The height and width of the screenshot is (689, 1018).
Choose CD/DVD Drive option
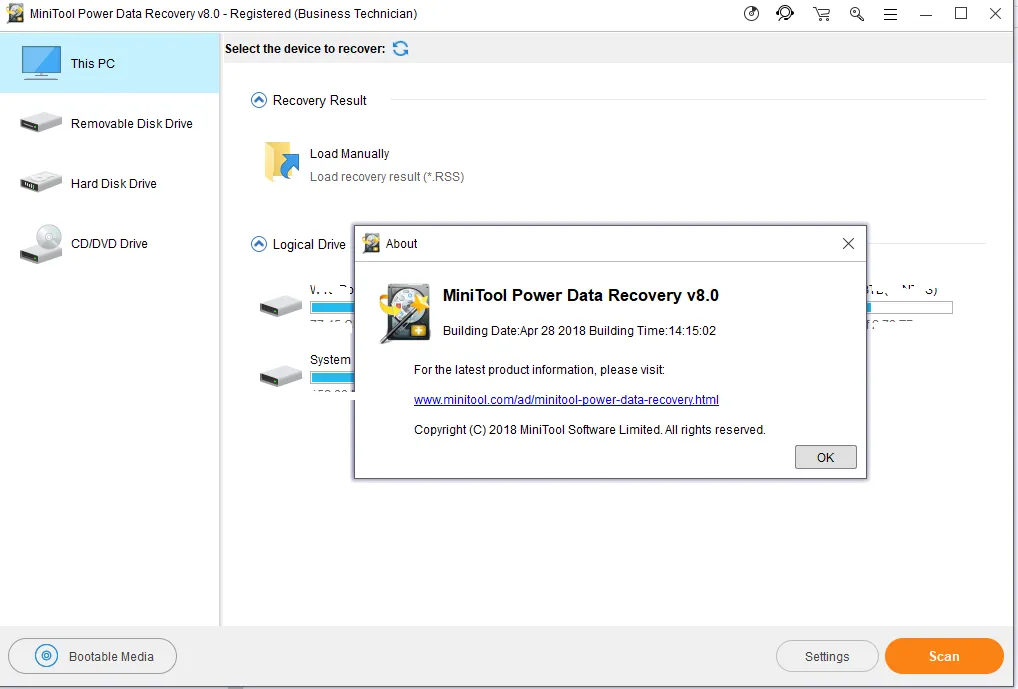pos(110,244)
